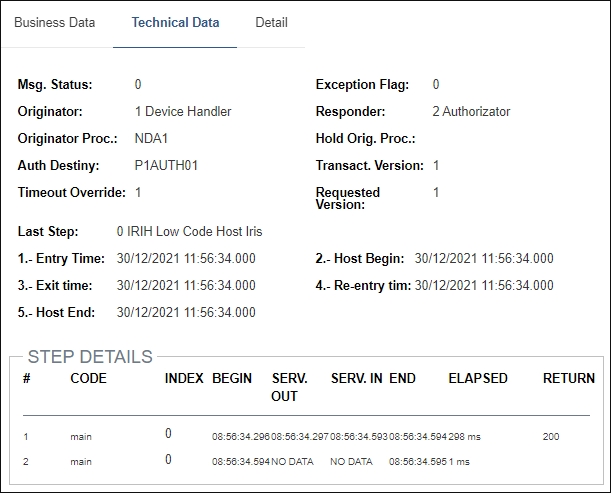The image size is (611, 493).
Task: Switch to the Business Data tab
Action: [x=54, y=22]
